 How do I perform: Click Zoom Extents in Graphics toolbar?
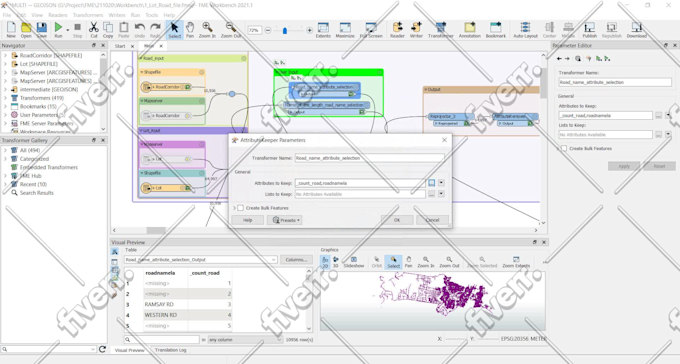(516, 262)
